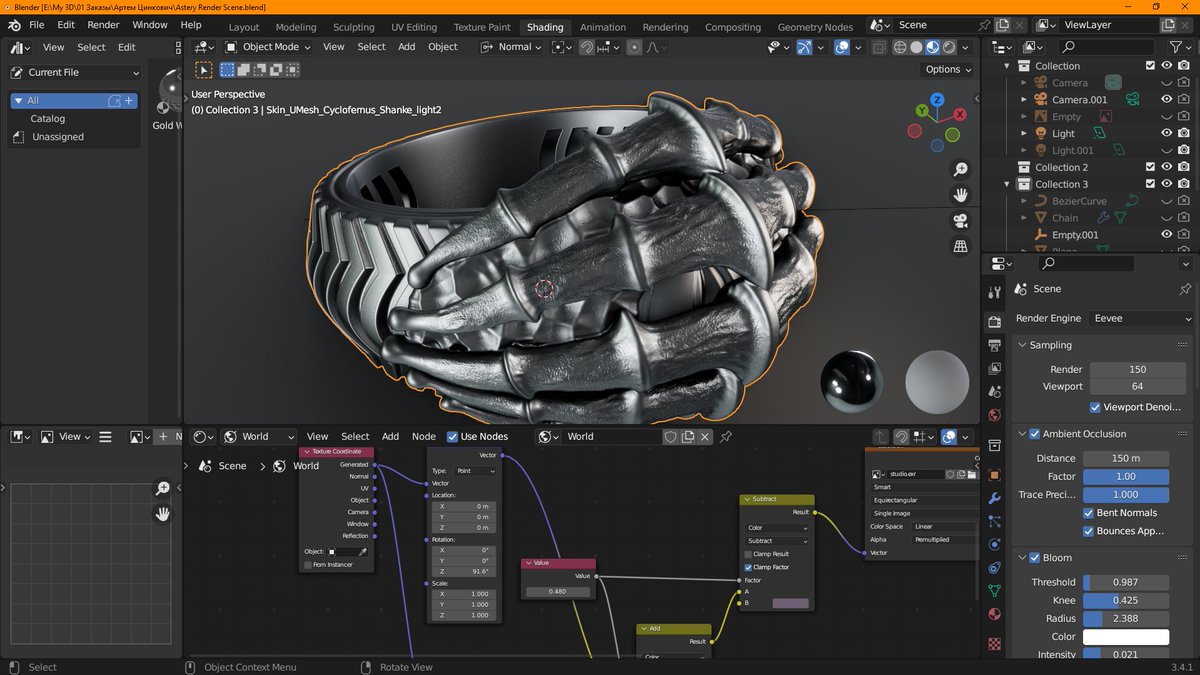
Task: Toggle Bounces Approximation checkbox
Action: tap(1088, 531)
